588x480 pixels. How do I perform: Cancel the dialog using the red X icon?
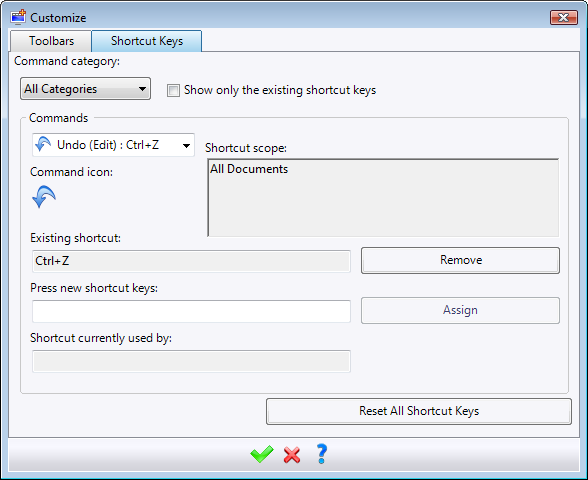pos(292,455)
